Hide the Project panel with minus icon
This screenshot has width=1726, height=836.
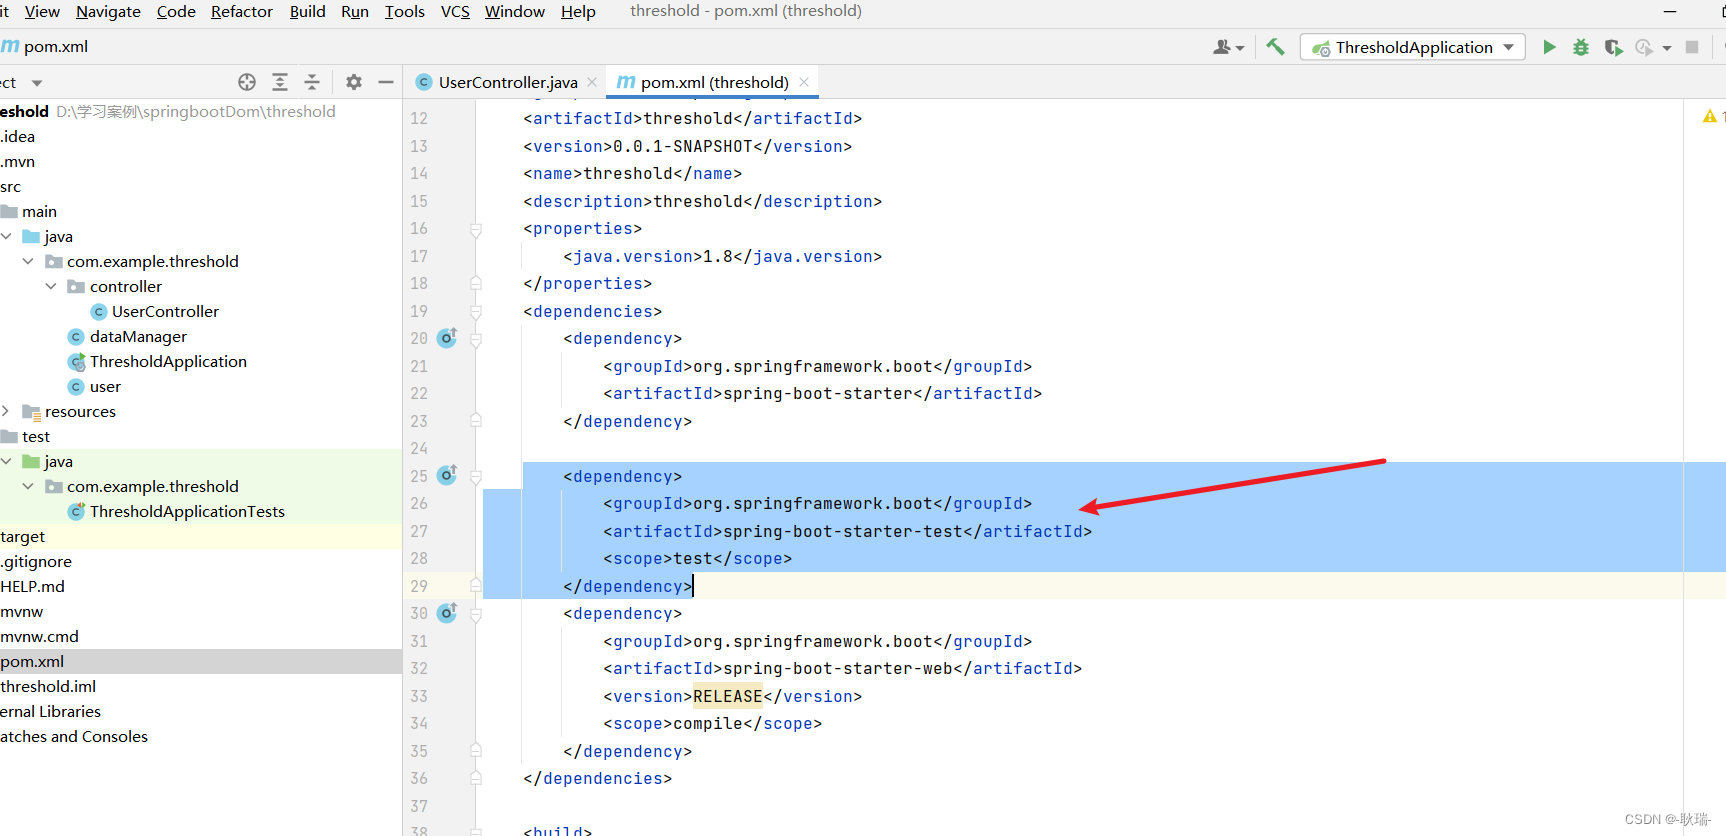pos(386,82)
